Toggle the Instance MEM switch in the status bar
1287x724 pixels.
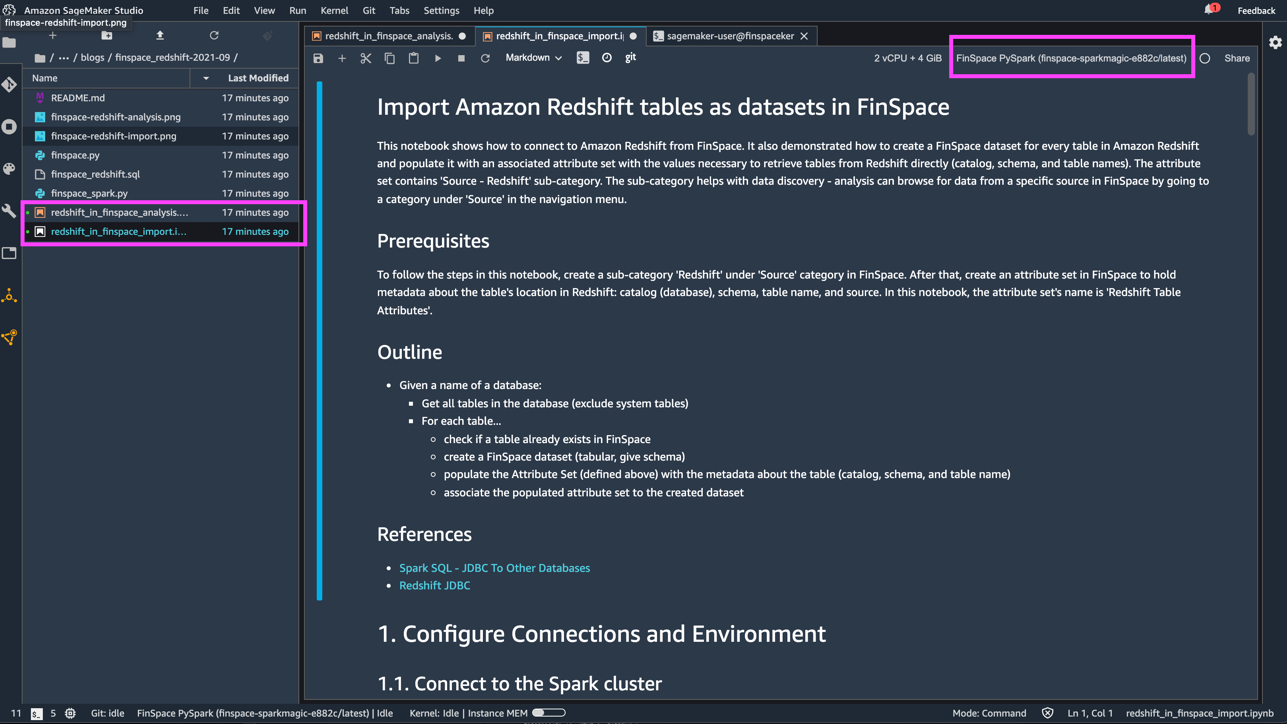click(x=548, y=713)
